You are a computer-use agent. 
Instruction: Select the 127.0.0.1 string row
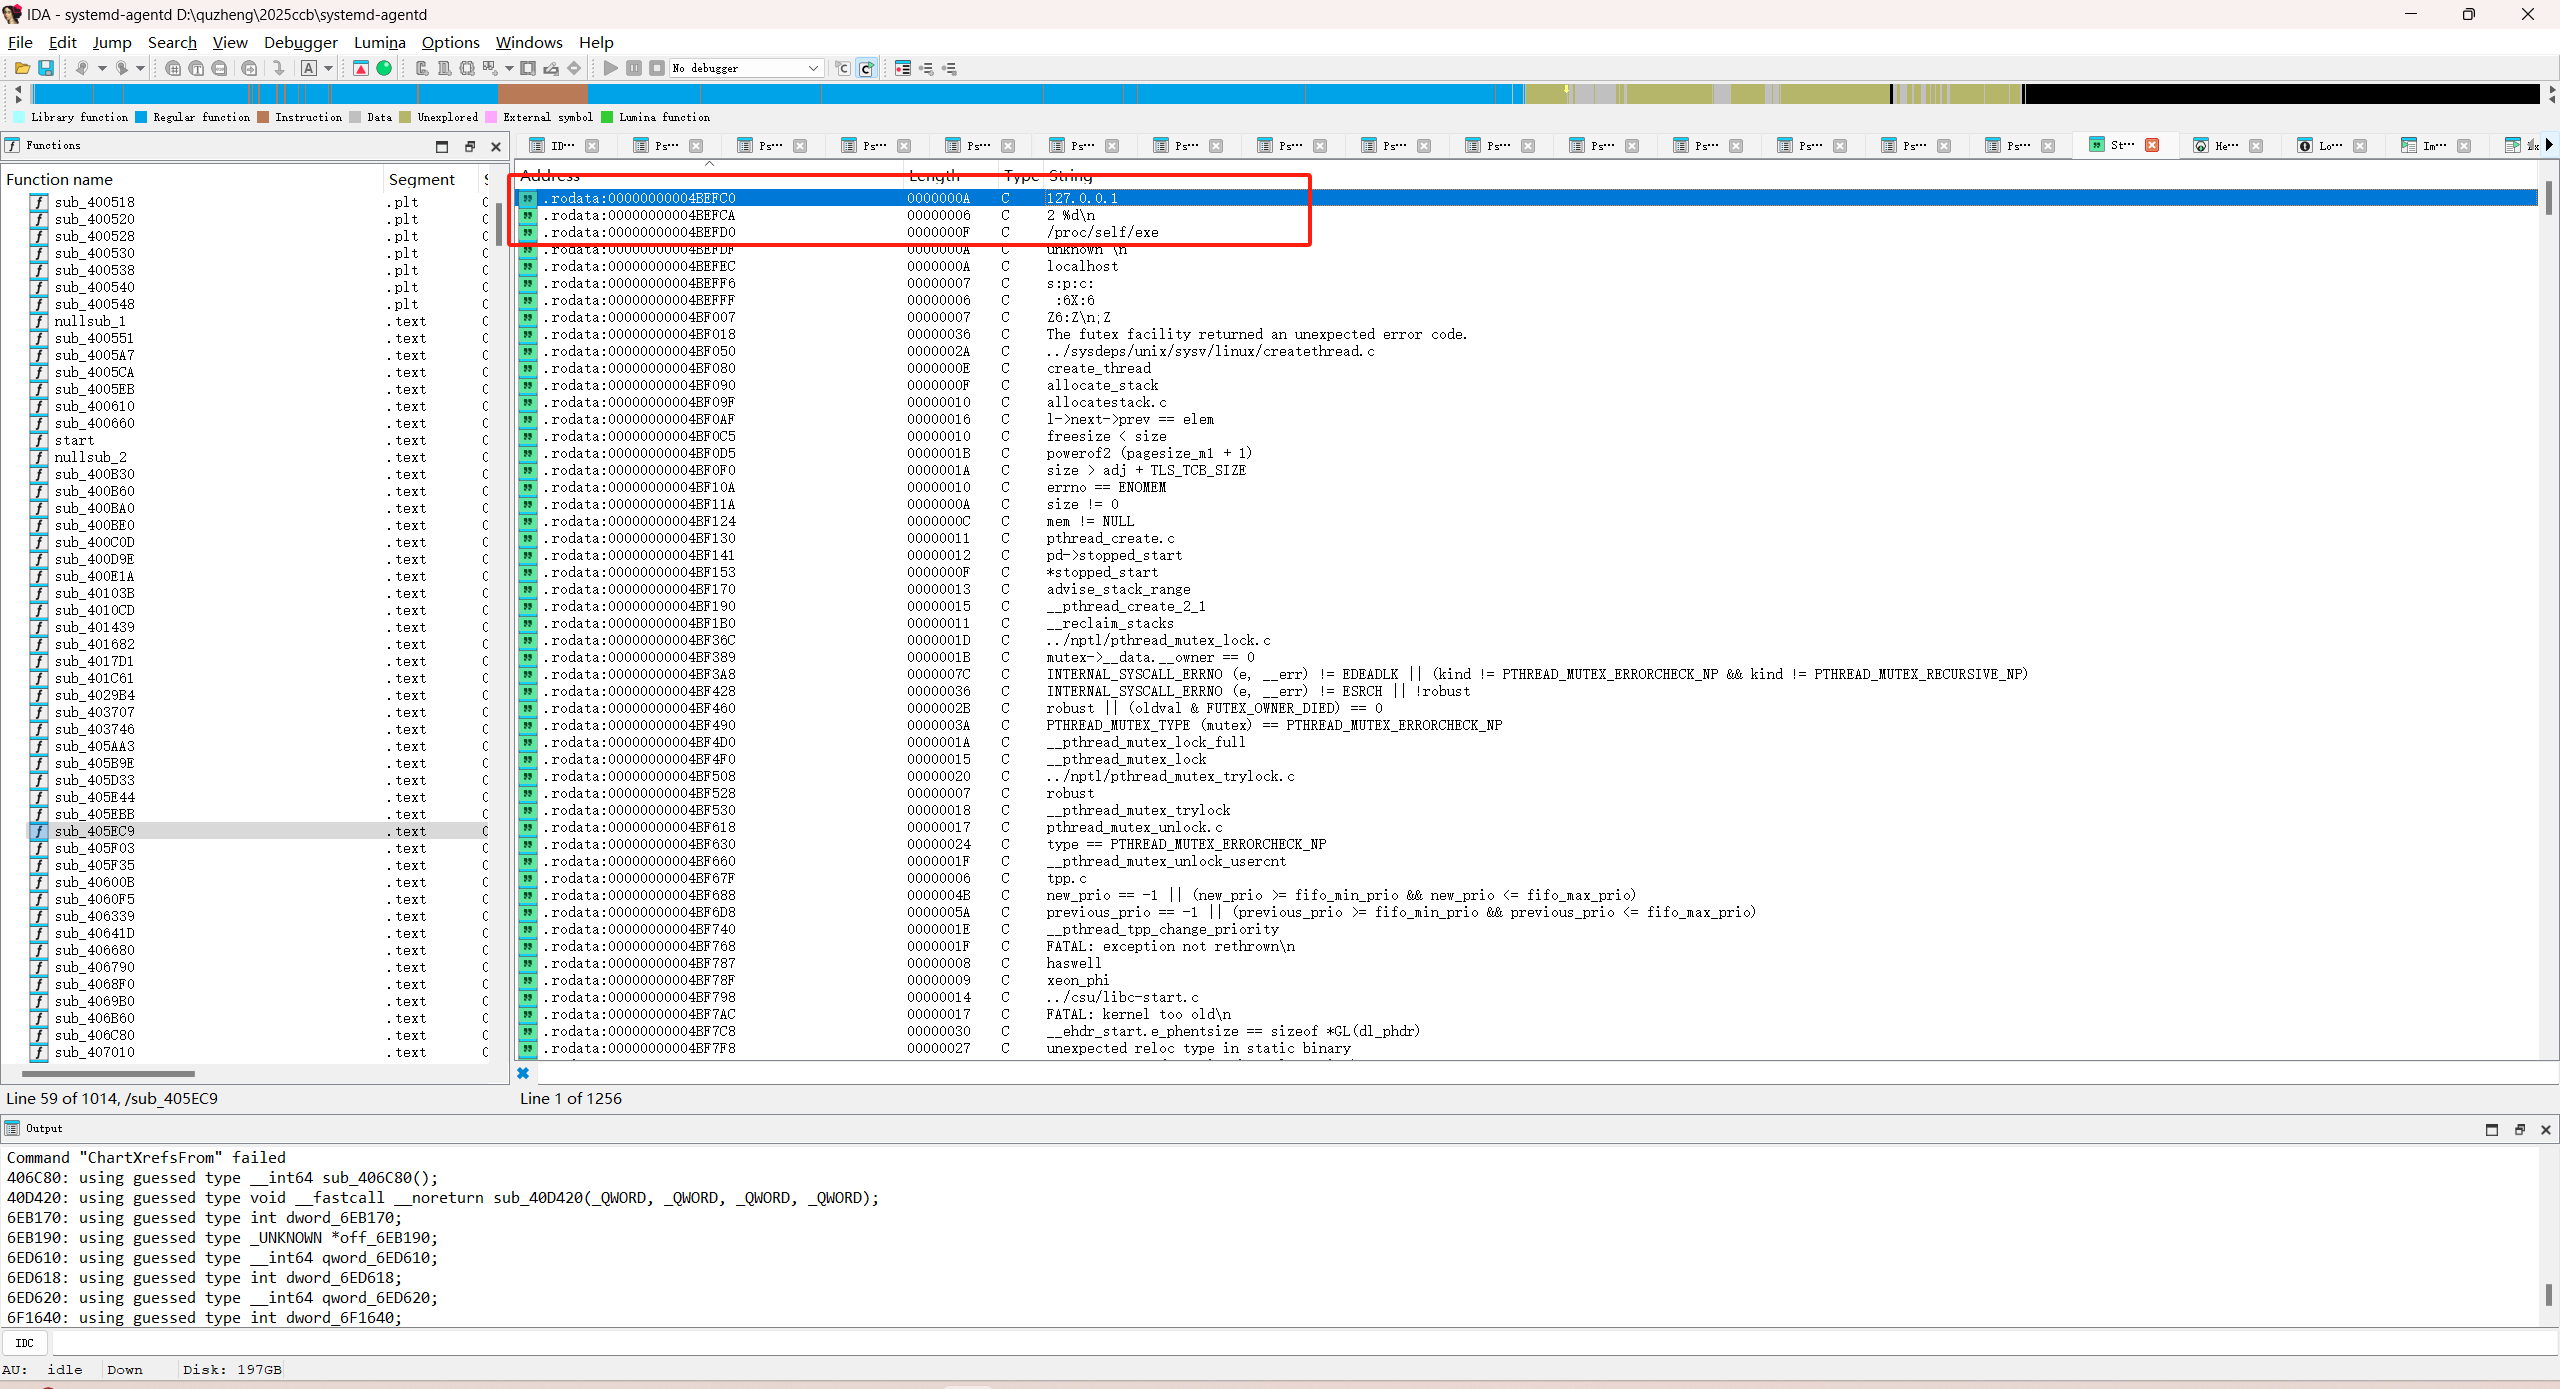(1080, 198)
